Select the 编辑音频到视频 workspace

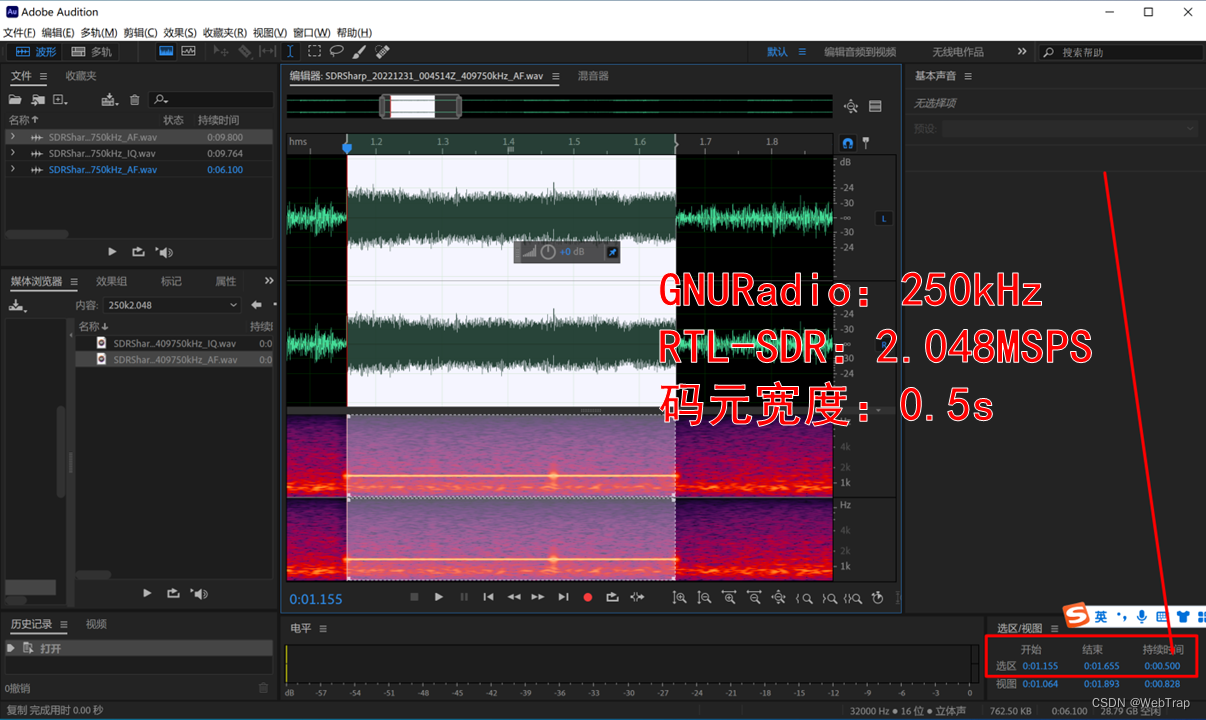[x=860, y=52]
